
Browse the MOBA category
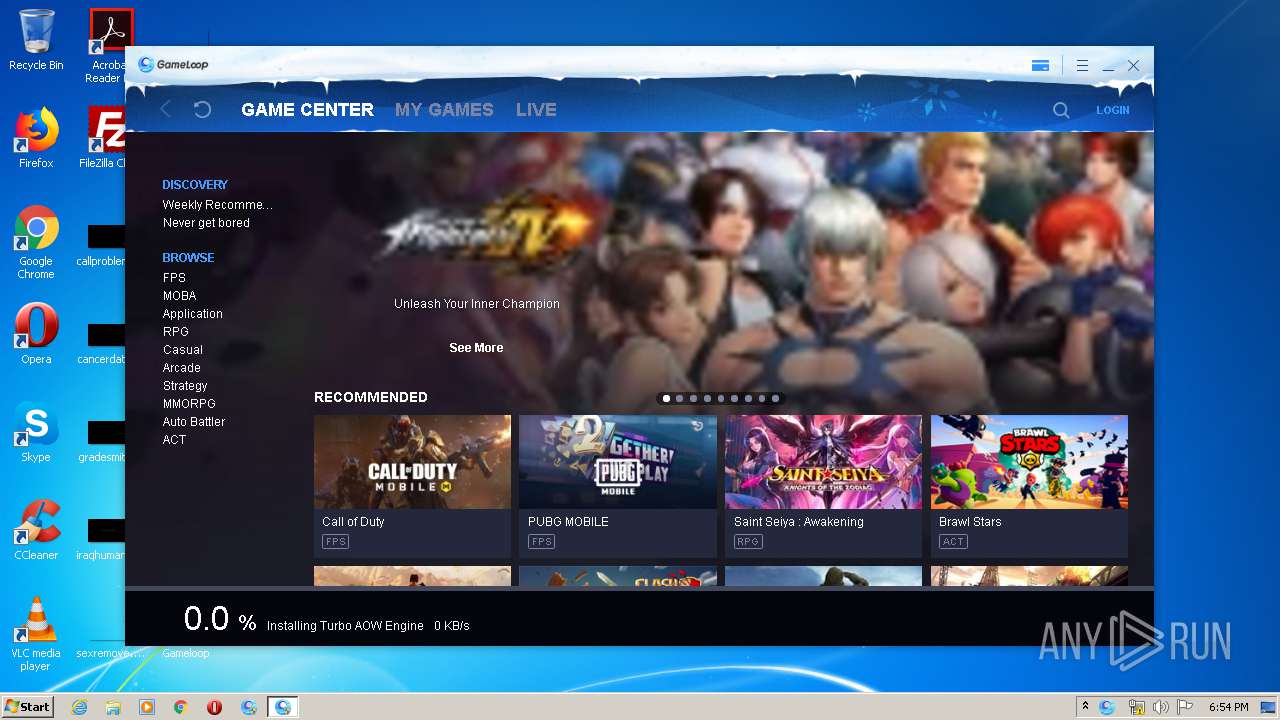179,296
